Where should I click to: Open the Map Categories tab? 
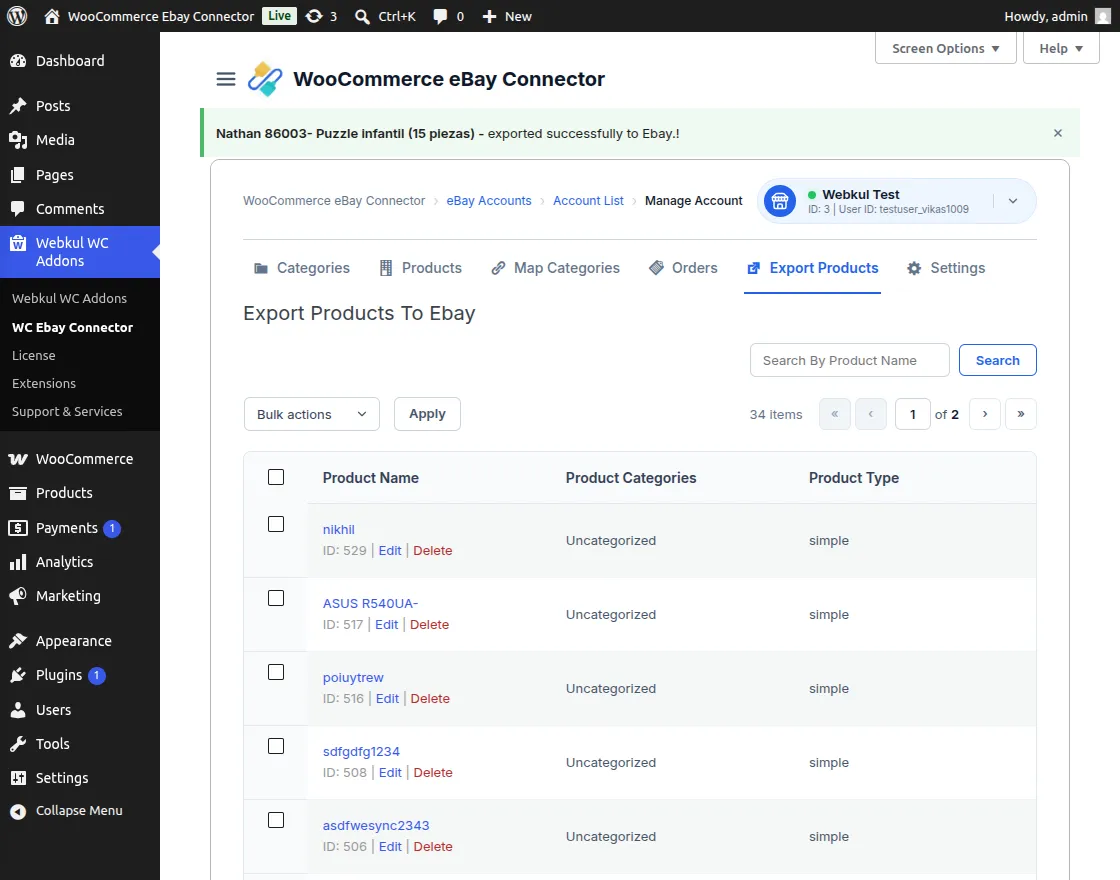(556, 268)
